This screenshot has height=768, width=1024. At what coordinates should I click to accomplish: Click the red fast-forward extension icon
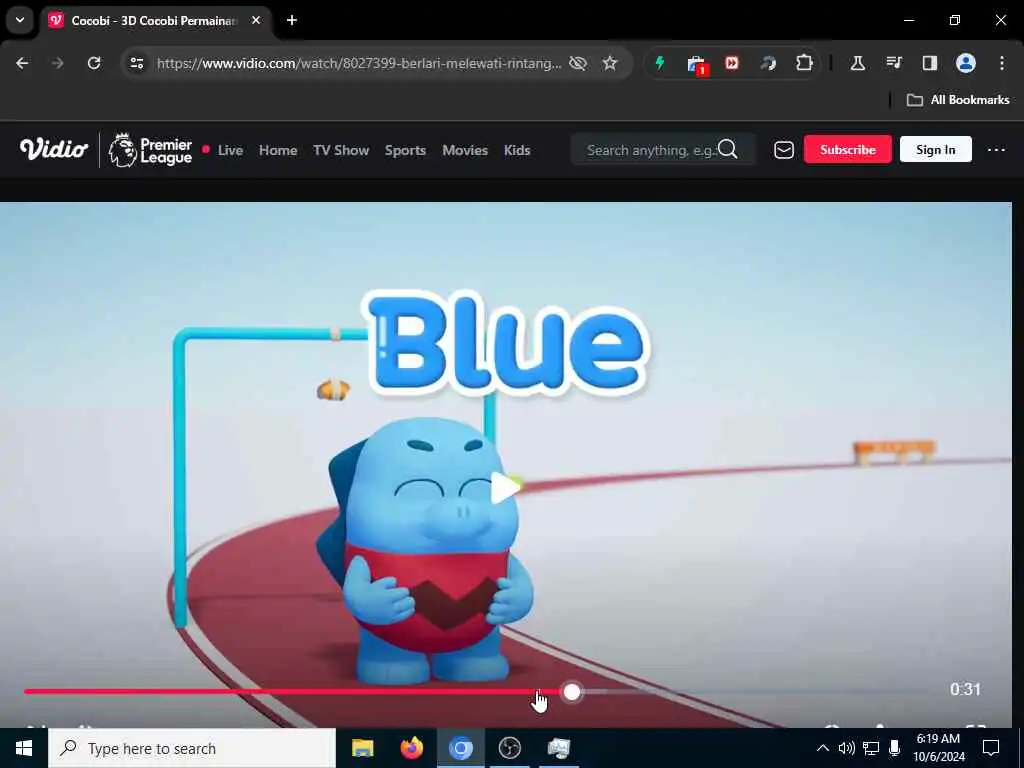click(731, 63)
